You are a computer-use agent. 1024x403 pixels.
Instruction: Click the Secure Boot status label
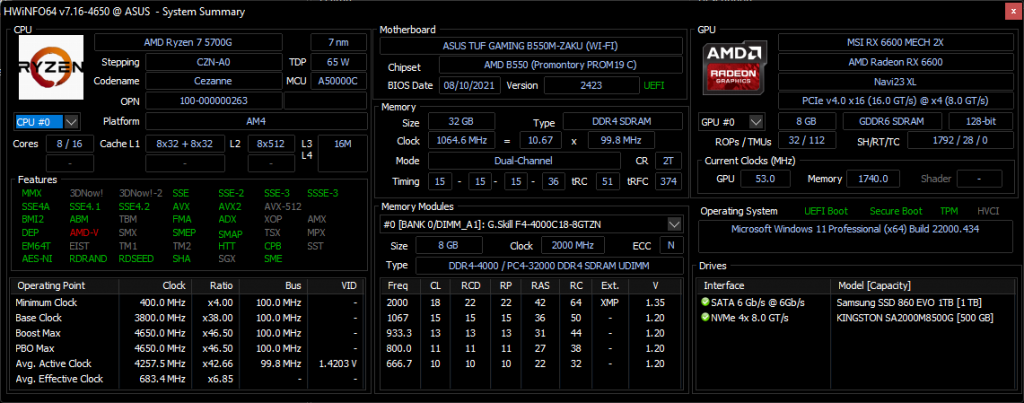(x=896, y=211)
